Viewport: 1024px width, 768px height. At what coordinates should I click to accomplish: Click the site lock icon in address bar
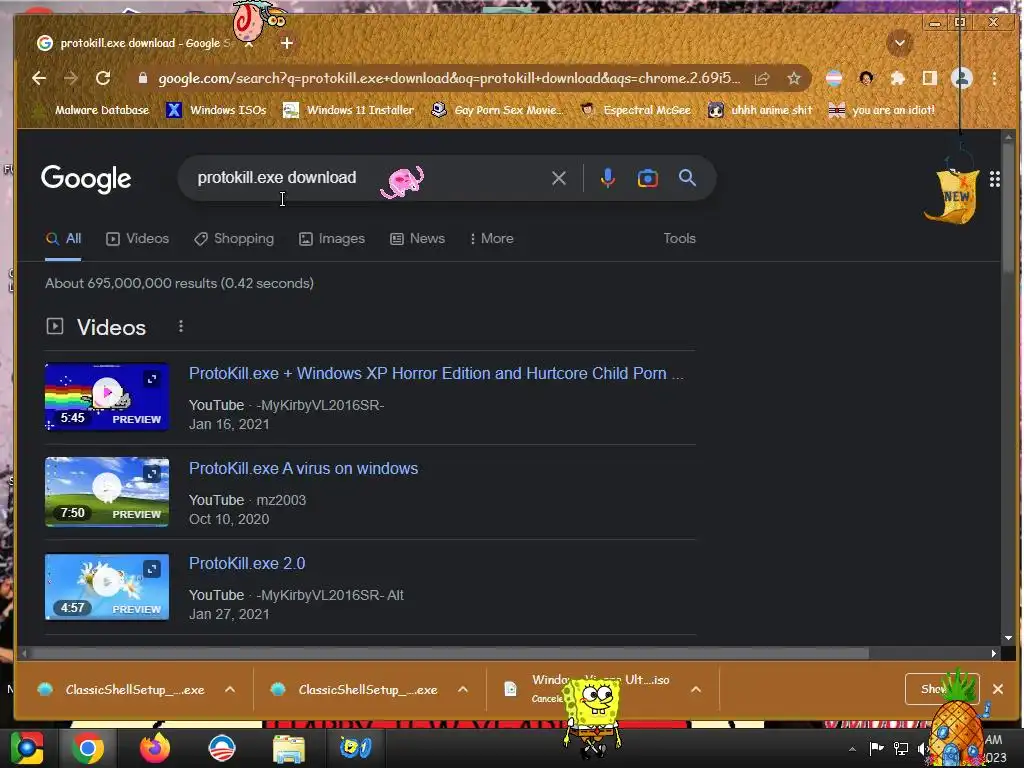(x=142, y=78)
